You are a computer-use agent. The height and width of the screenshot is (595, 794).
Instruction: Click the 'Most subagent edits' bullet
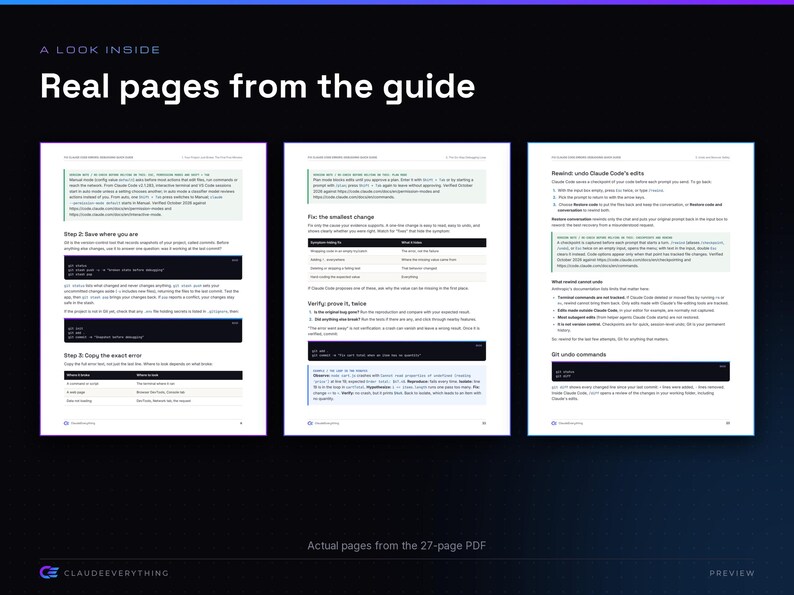(626, 318)
